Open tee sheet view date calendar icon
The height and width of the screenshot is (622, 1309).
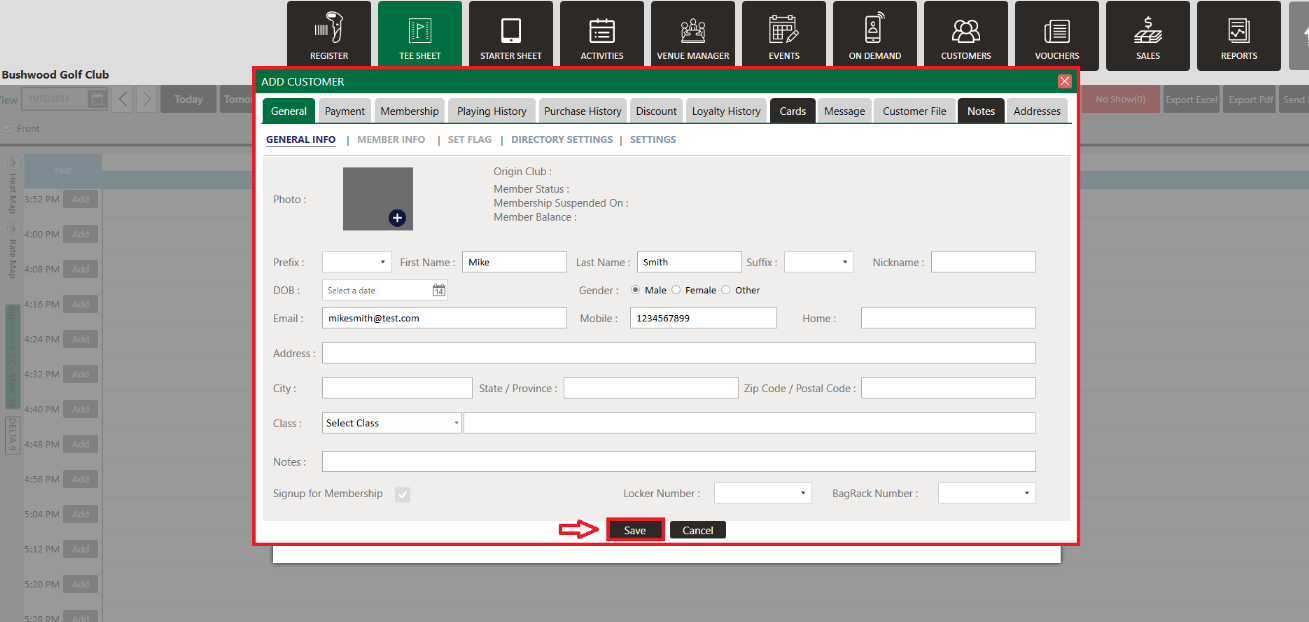(x=97, y=99)
